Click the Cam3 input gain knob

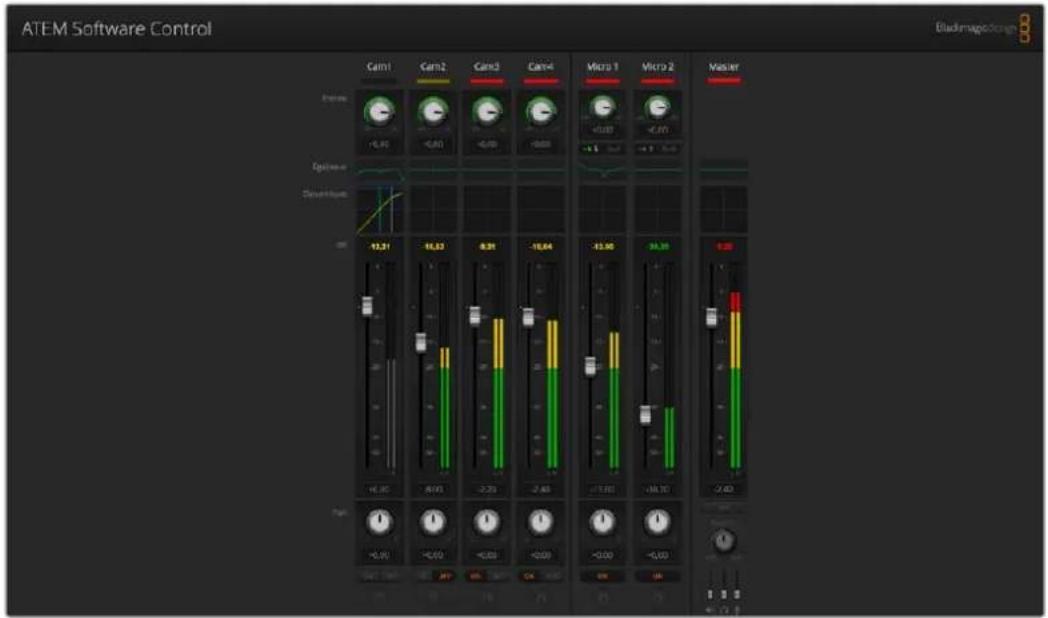point(487,111)
